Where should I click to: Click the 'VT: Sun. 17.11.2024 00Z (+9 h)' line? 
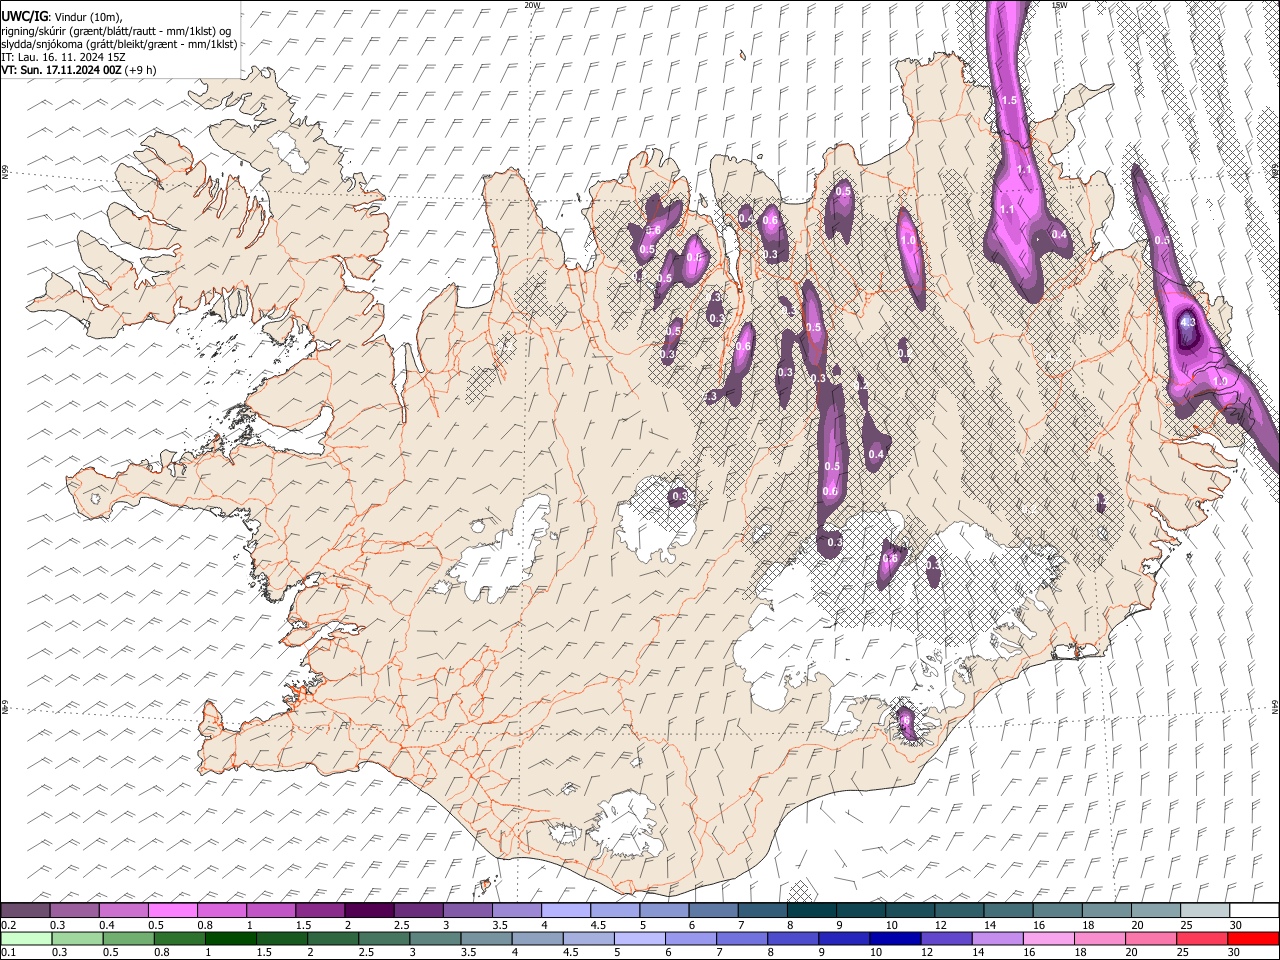tap(79, 71)
